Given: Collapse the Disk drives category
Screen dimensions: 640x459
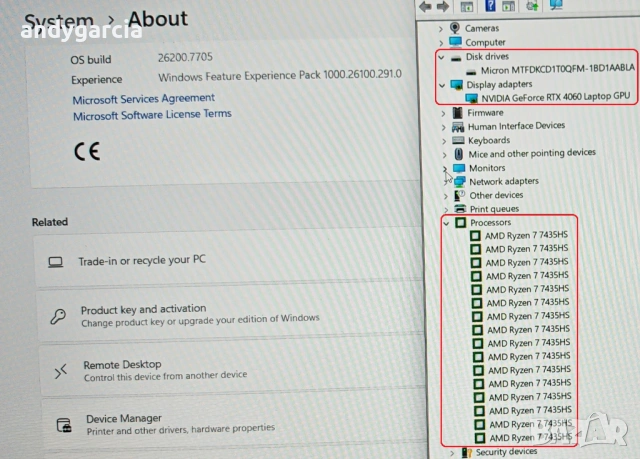Looking at the screenshot, I should pos(442,57).
